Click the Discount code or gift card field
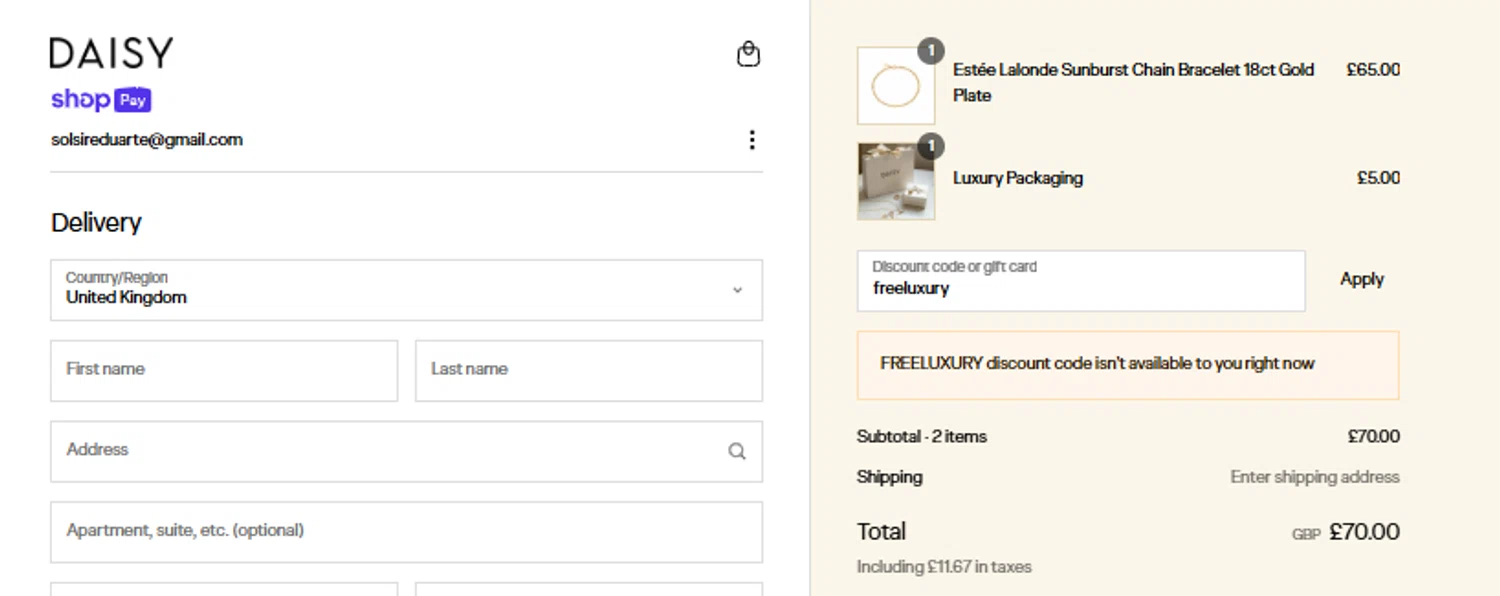The image size is (1500, 596). click(1081, 280)
